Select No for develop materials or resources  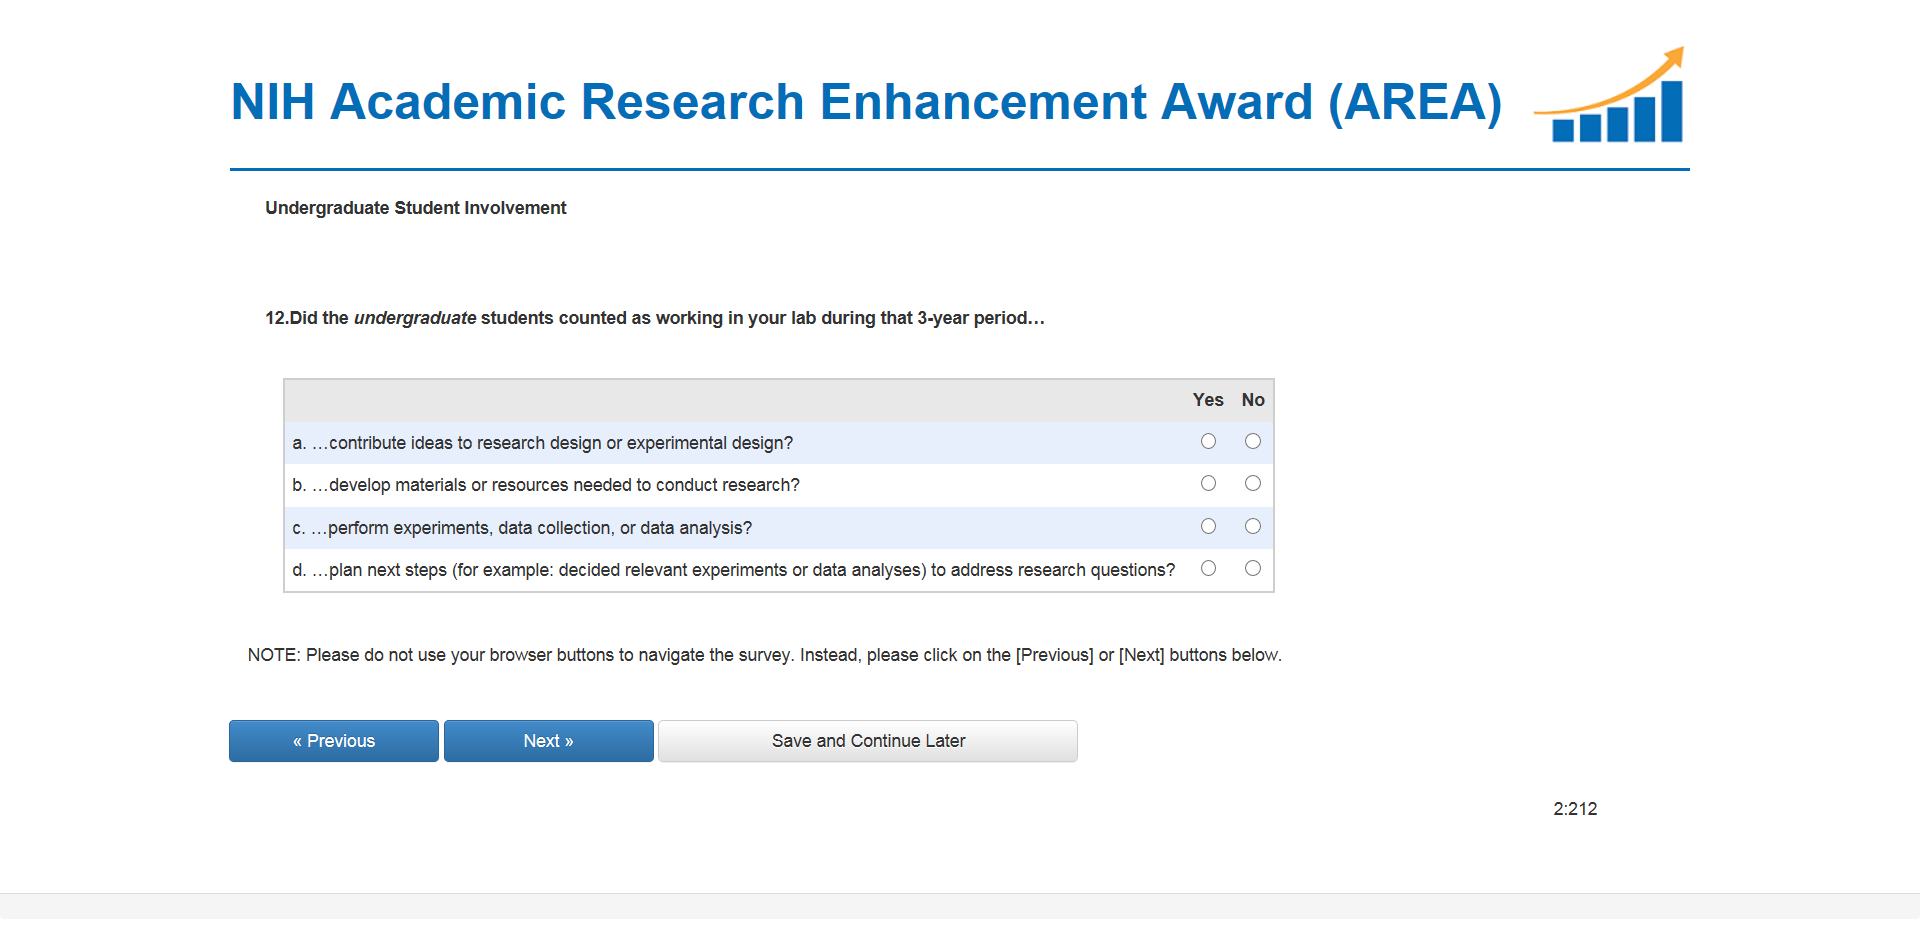[x=1252, y=484]
